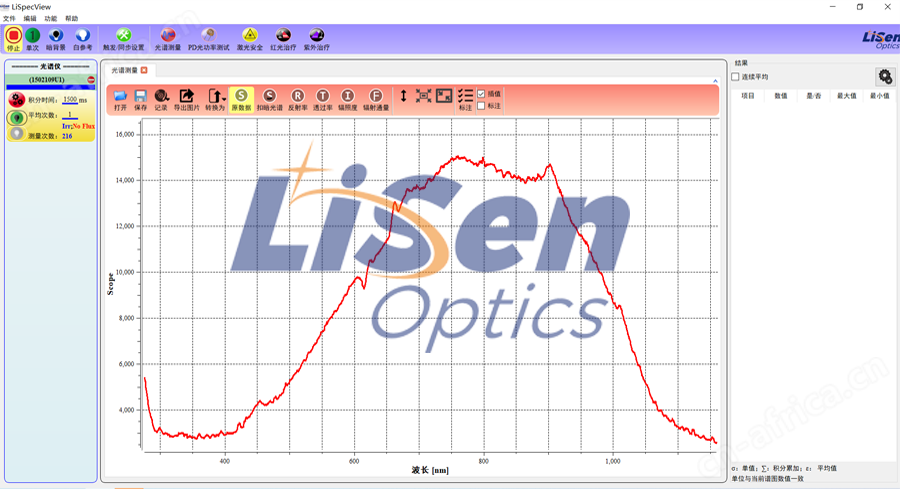Image resolution: width=900 pixels, height=489 pixels.
Task: Click the LiSen Optics logo top-right
Action: [x=880, y=40]
